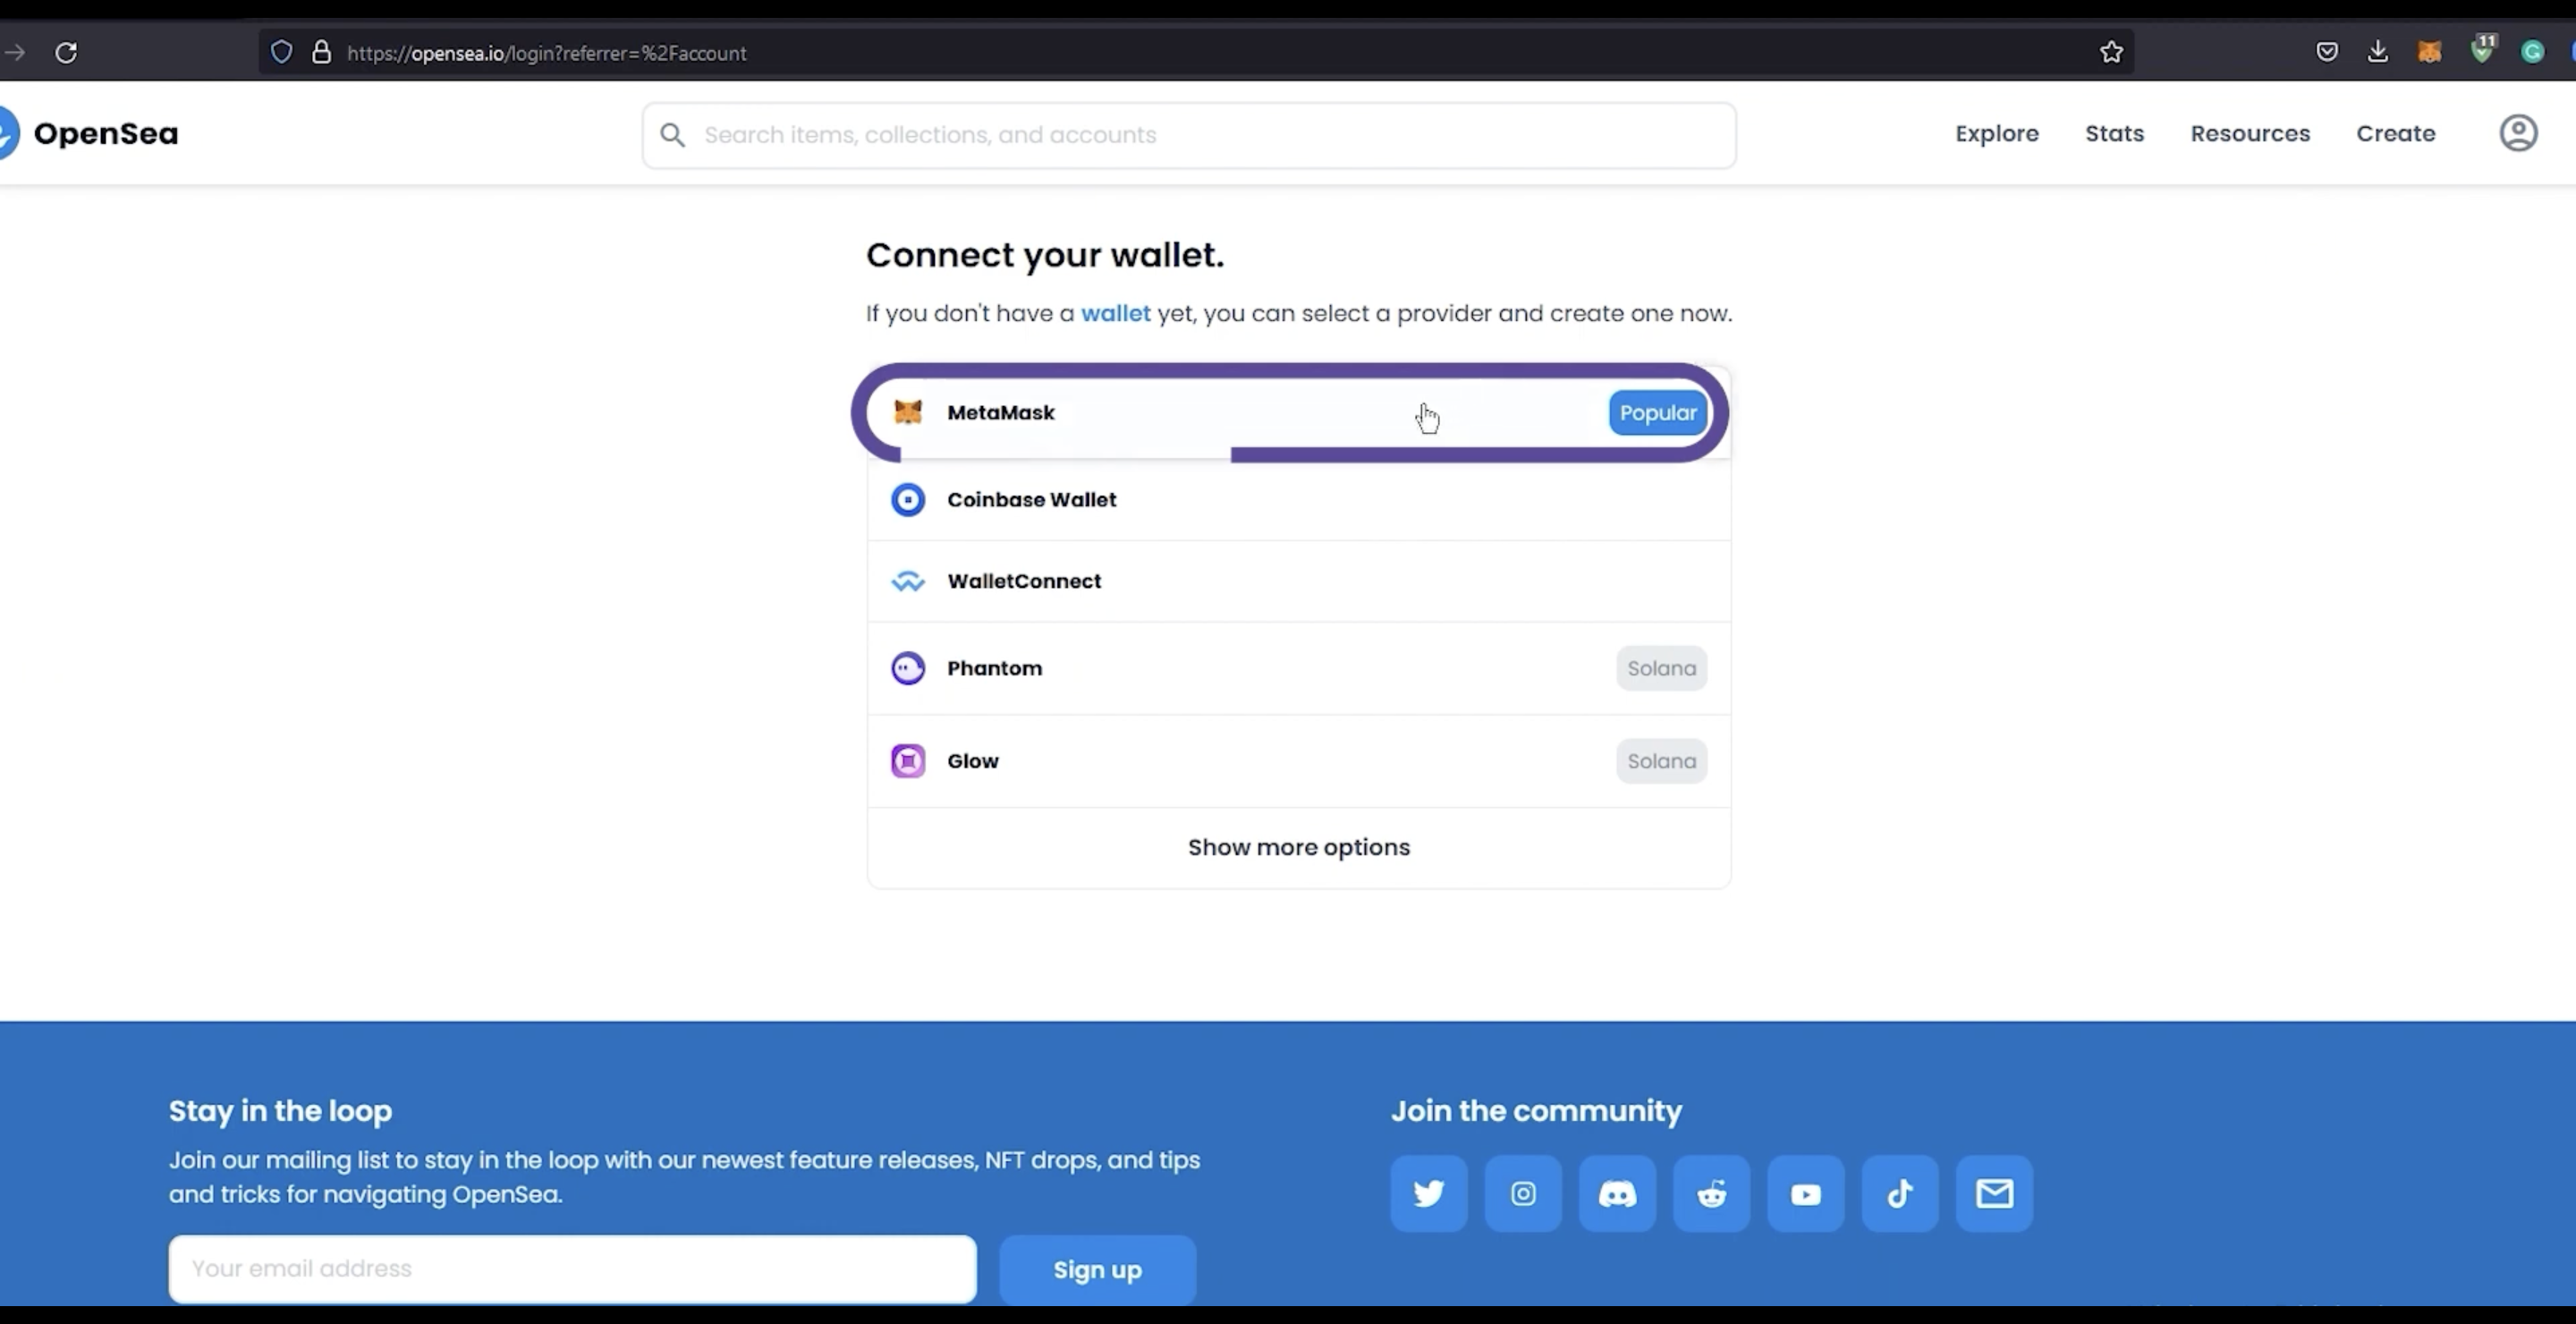This screenshot has width=2576, height=1324.
Task: Open the OpenSea YouTube channel
Action: (x=1806, y=1194)
